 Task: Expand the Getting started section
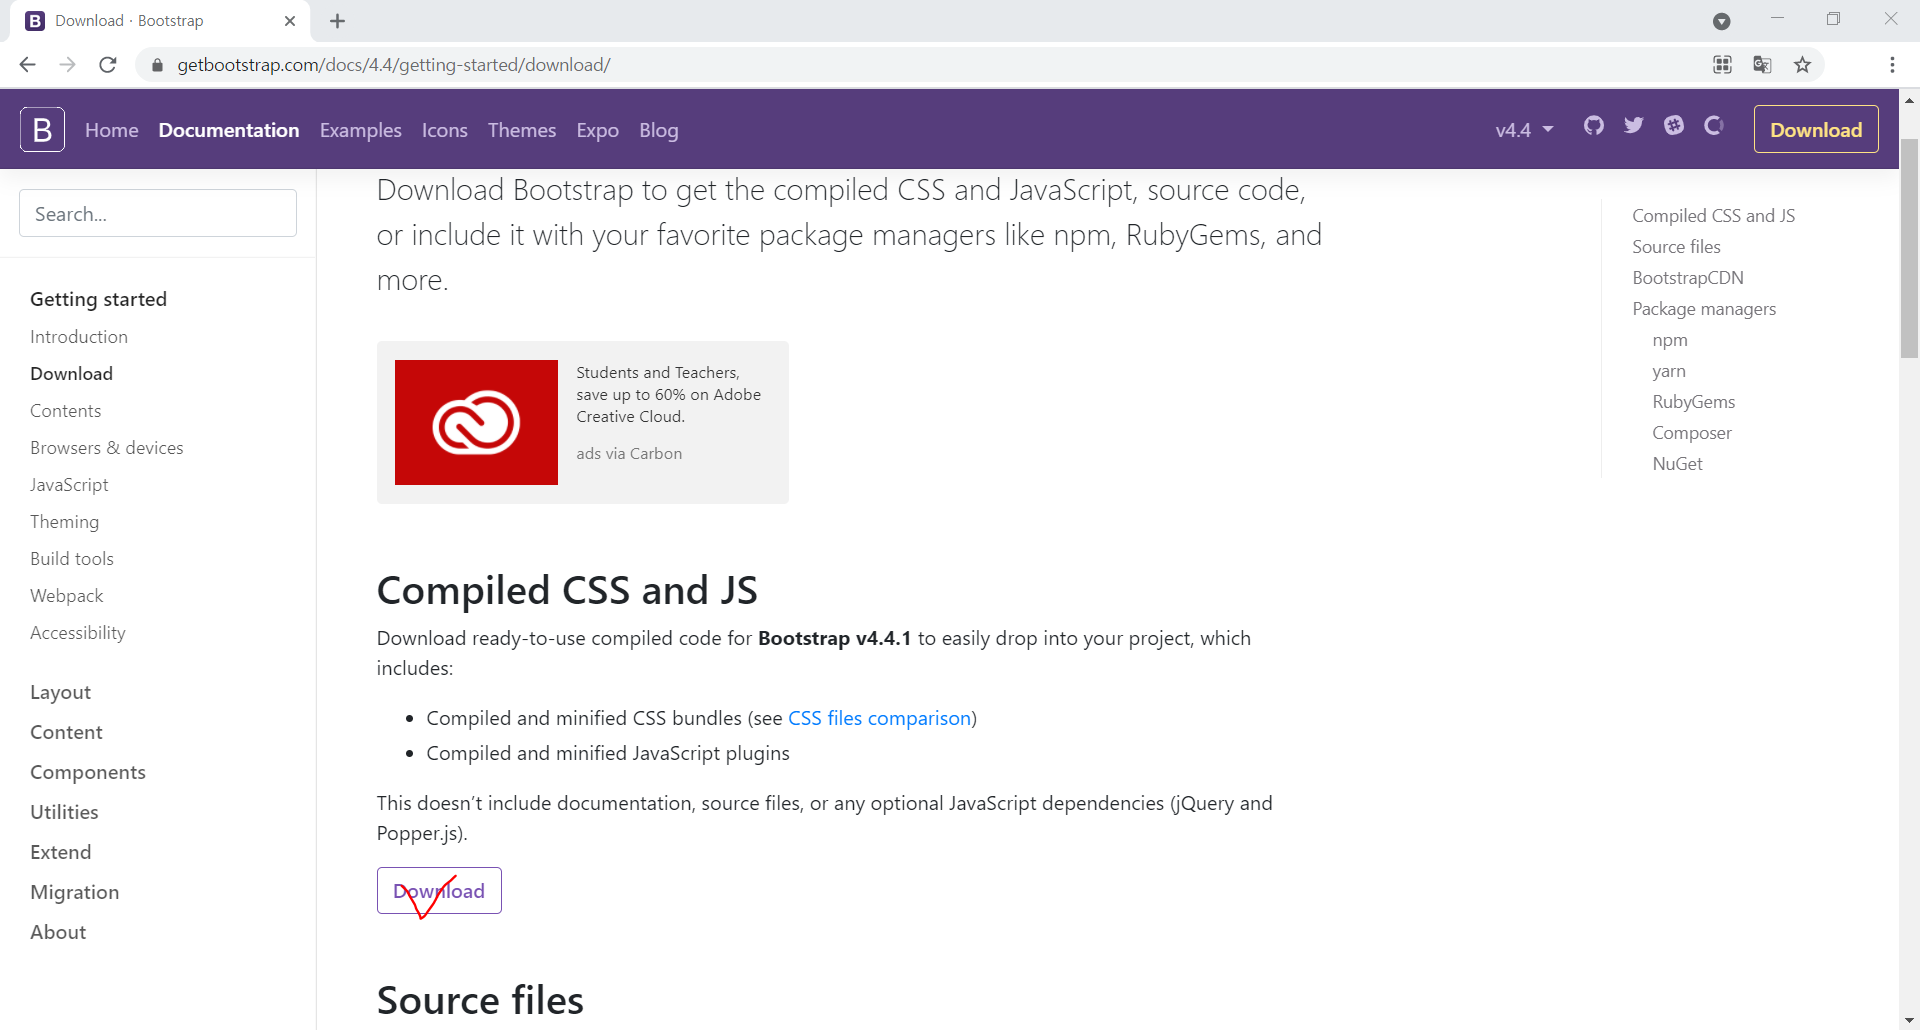[98, 299]
